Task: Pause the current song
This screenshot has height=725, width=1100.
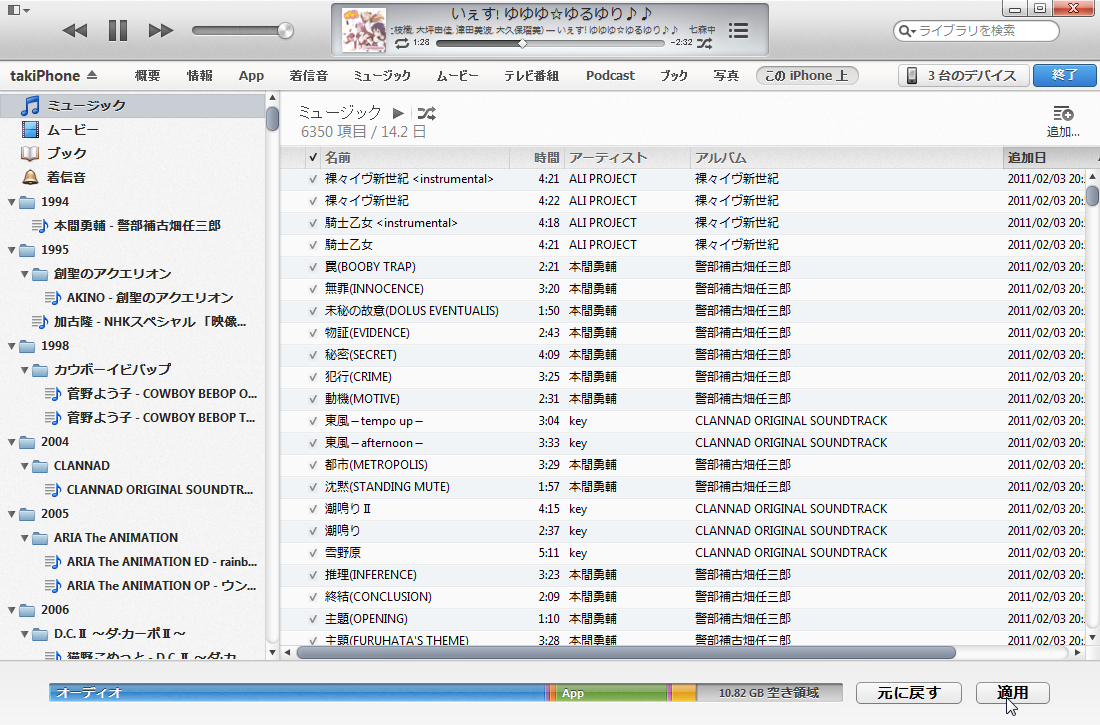Action: click(x=118, y=30)
